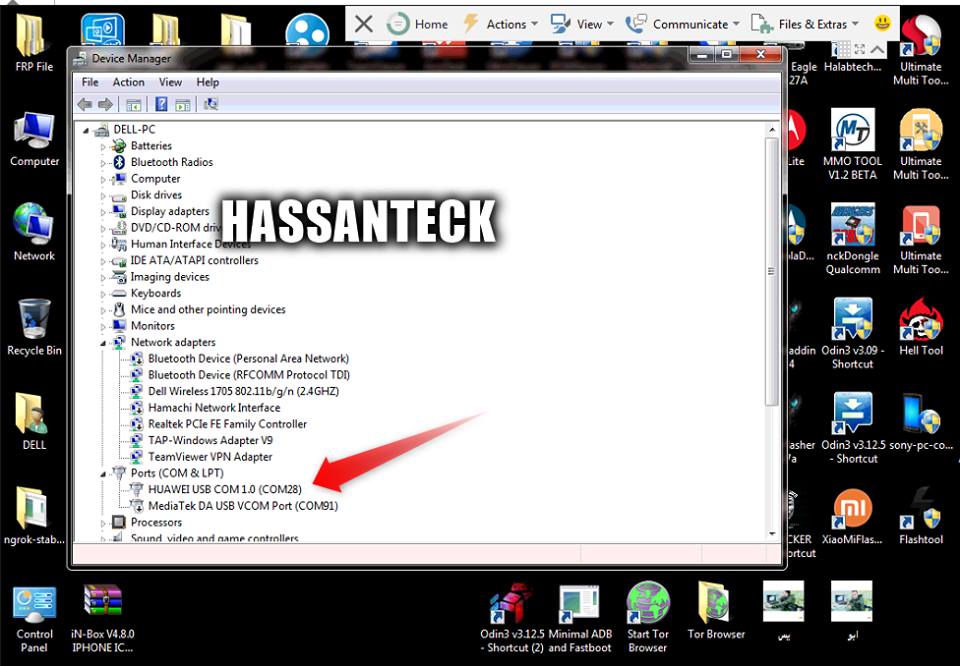Expand the Keyboards node
Image resolution: width=960 pixels, height=666 pixels.
coord(103,294)
